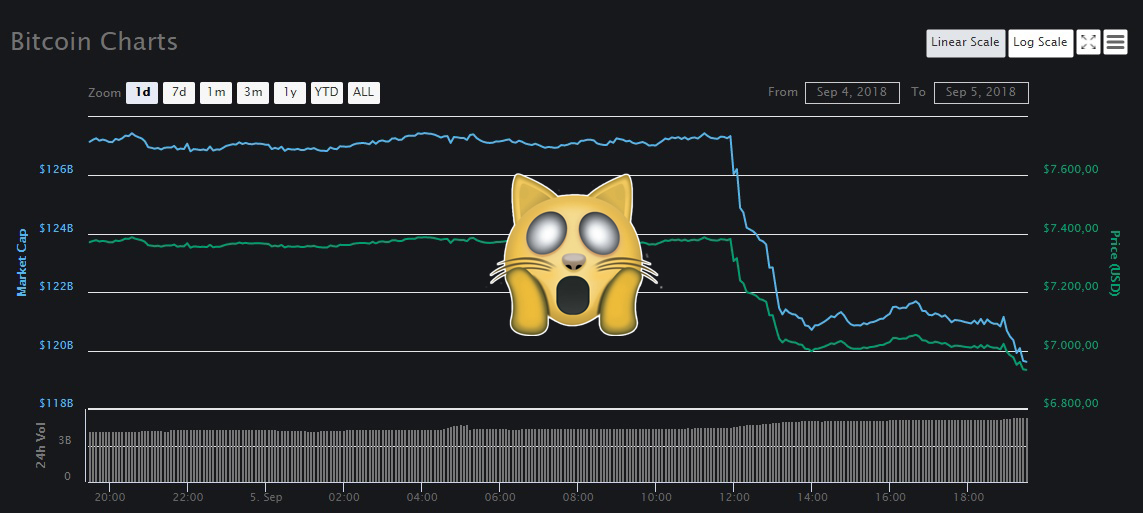Select the 7d zoom range
The height and width of the screenshot is (513, 1143).
[179, 93]
